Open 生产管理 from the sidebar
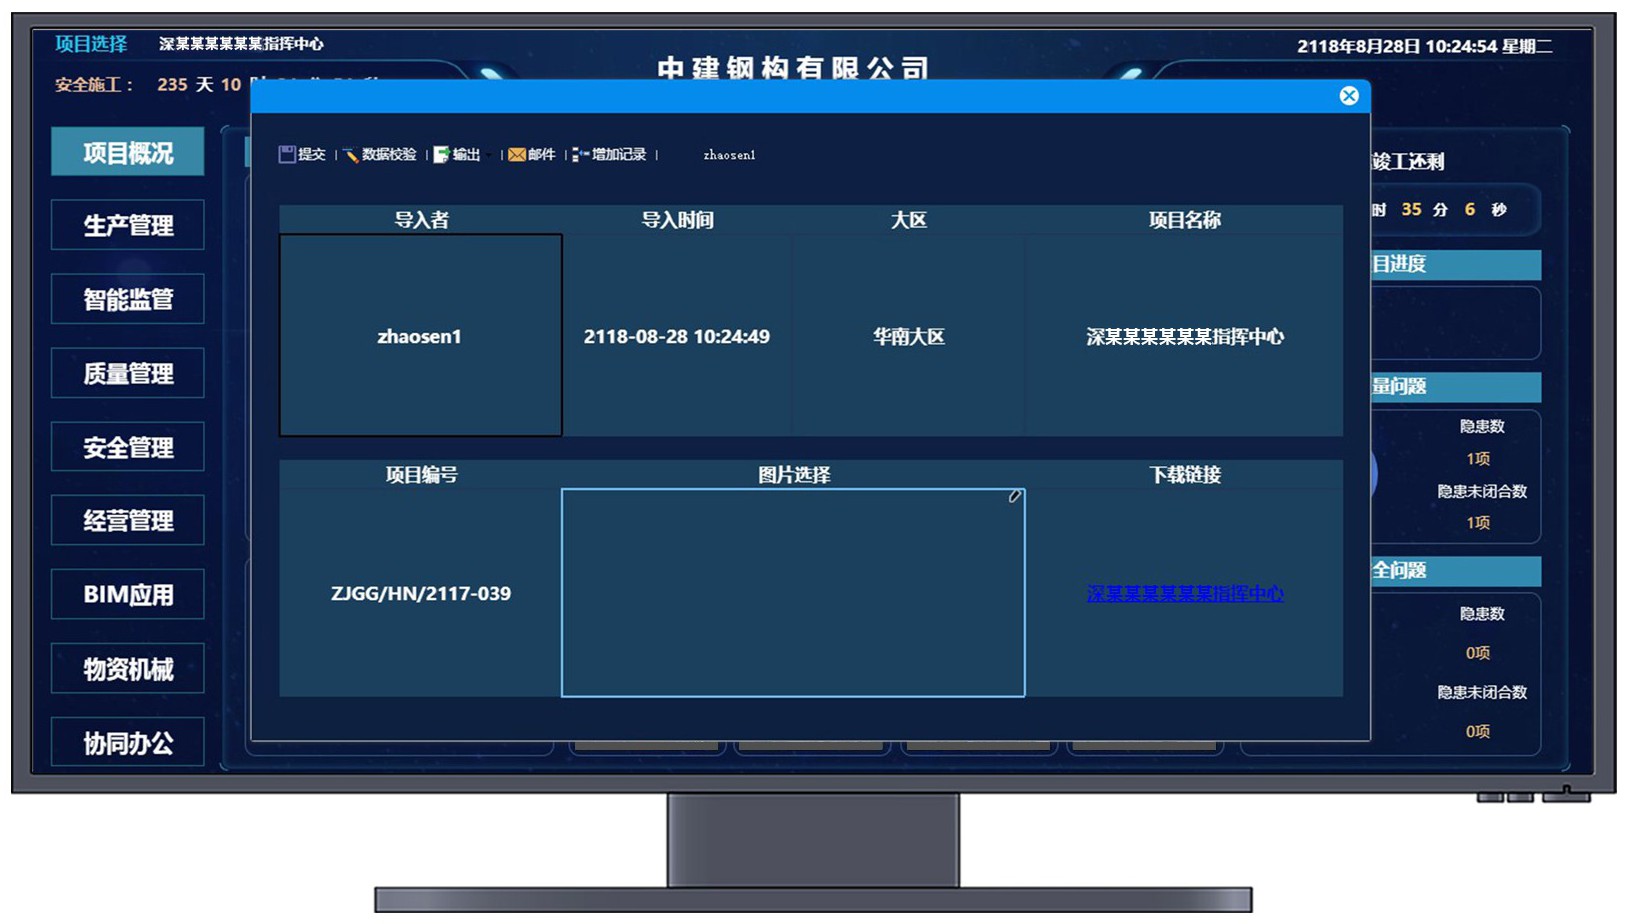The image size is (1628, 924). coord(127,225)
